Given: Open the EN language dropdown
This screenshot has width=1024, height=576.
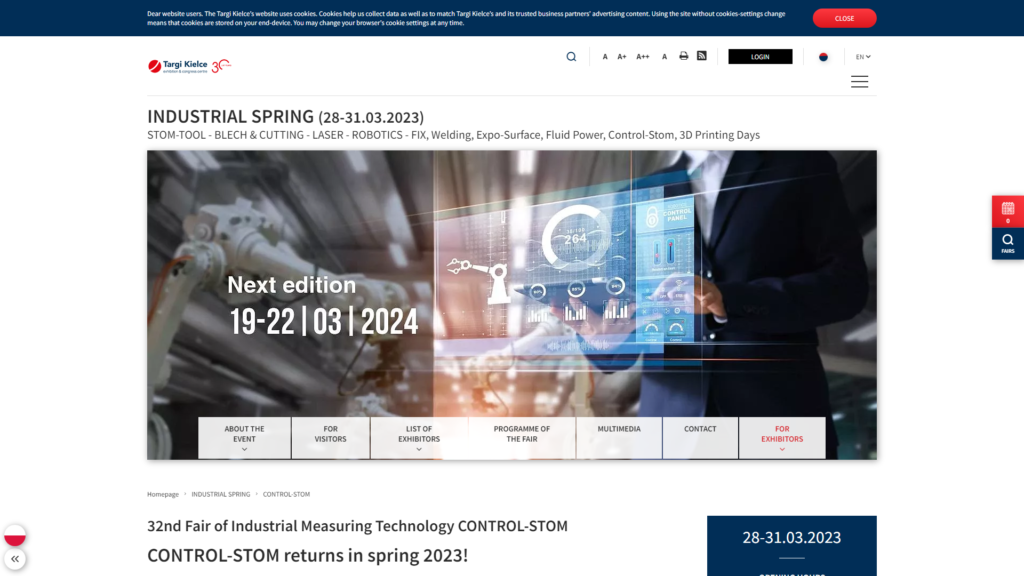Looking at the screenshot, I should 863,57.
